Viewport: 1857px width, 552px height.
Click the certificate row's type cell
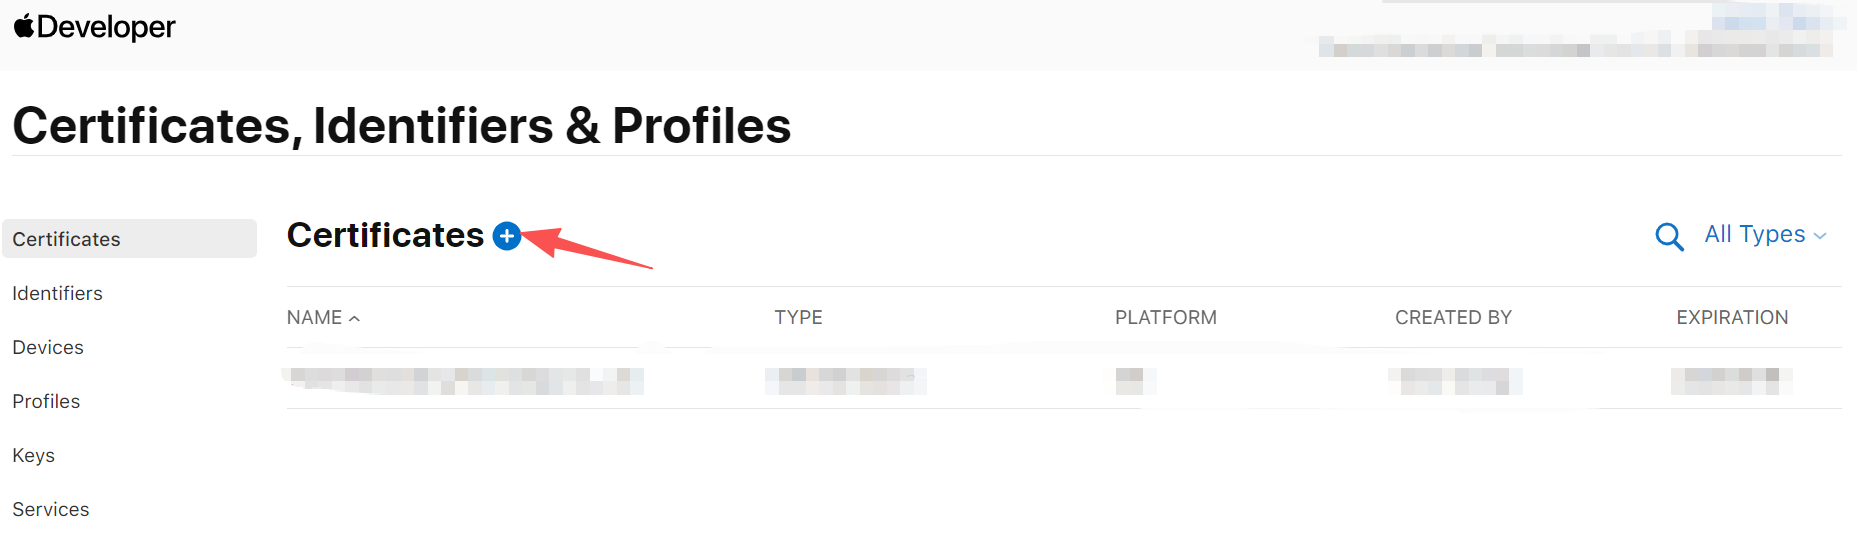click(x=845, y=381)
